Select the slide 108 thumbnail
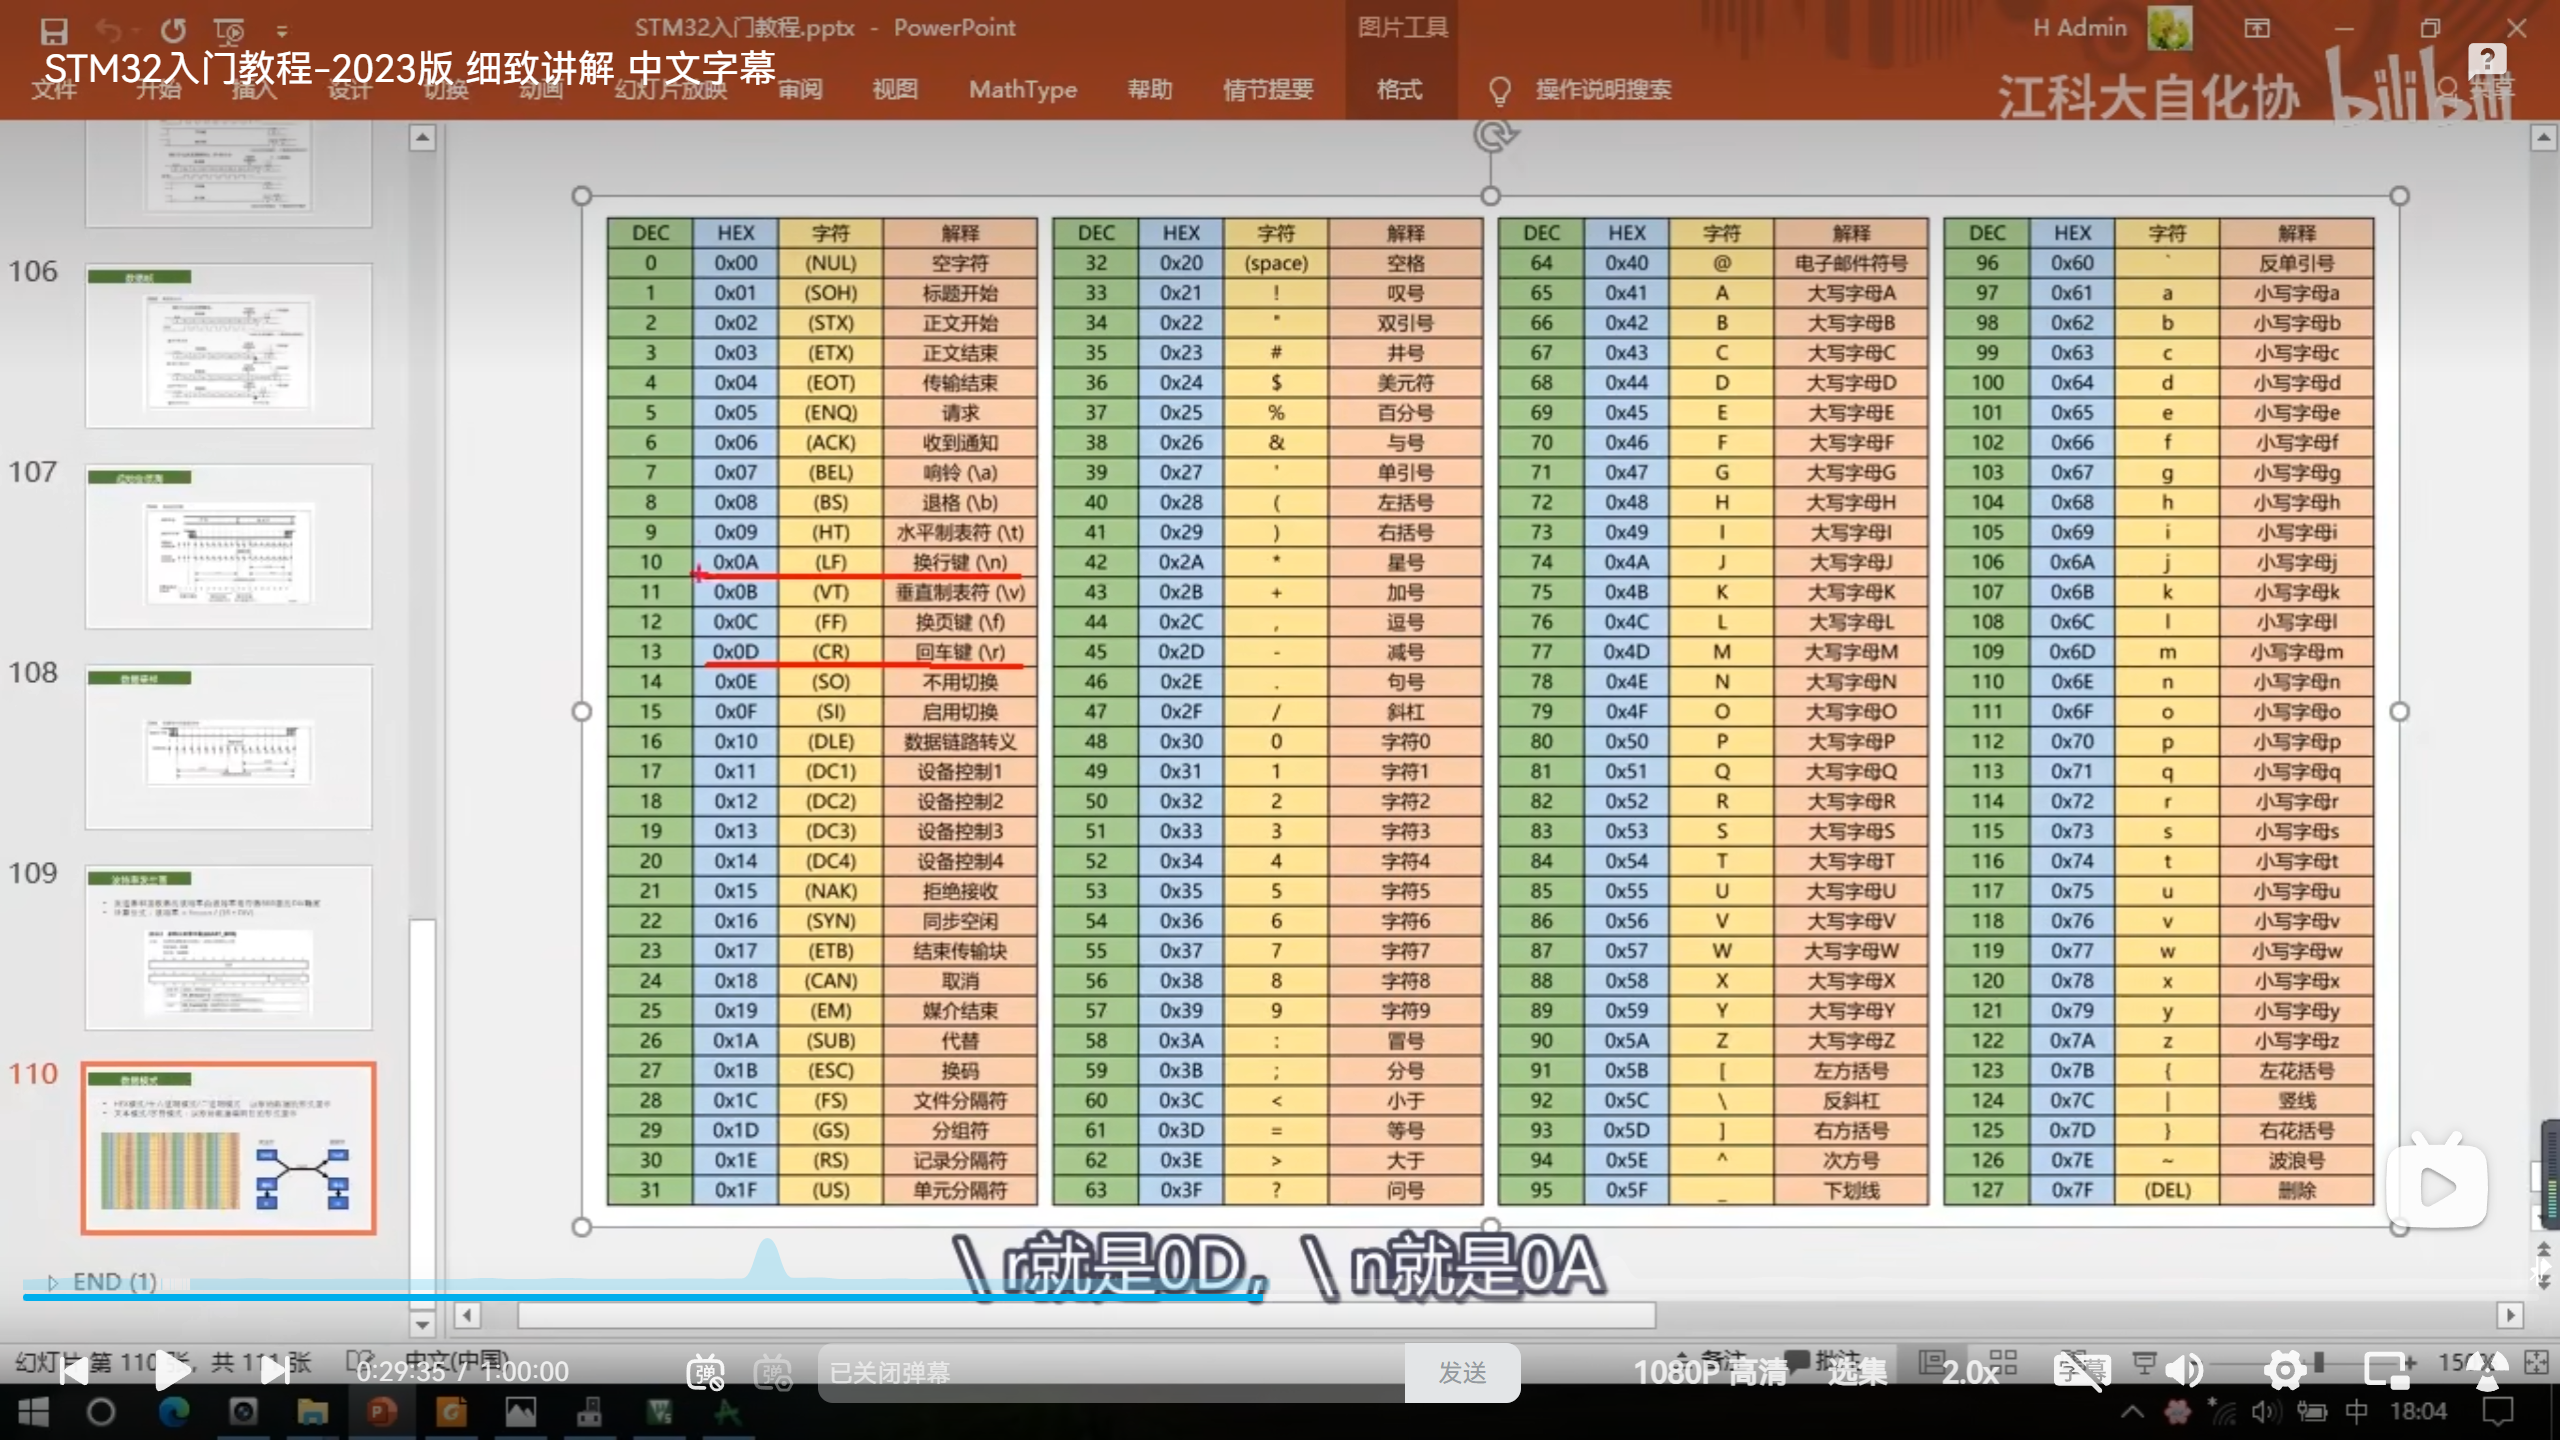Image resolution: width=2560 pixels, height=1440 pixels. click(x=229, y=746)
